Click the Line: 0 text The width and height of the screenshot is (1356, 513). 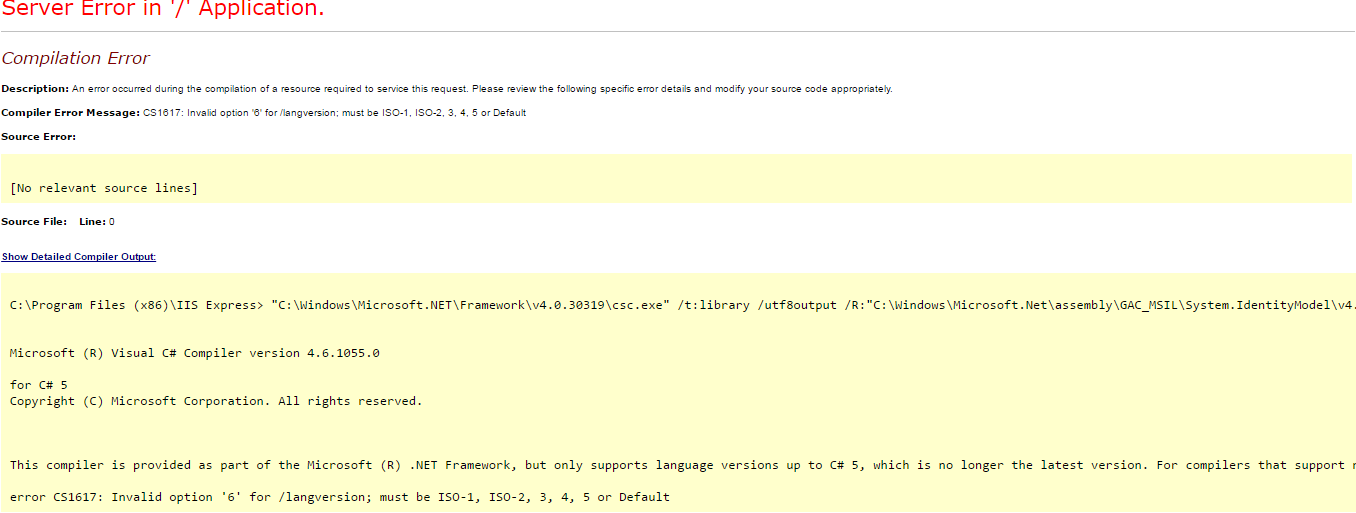97,221
